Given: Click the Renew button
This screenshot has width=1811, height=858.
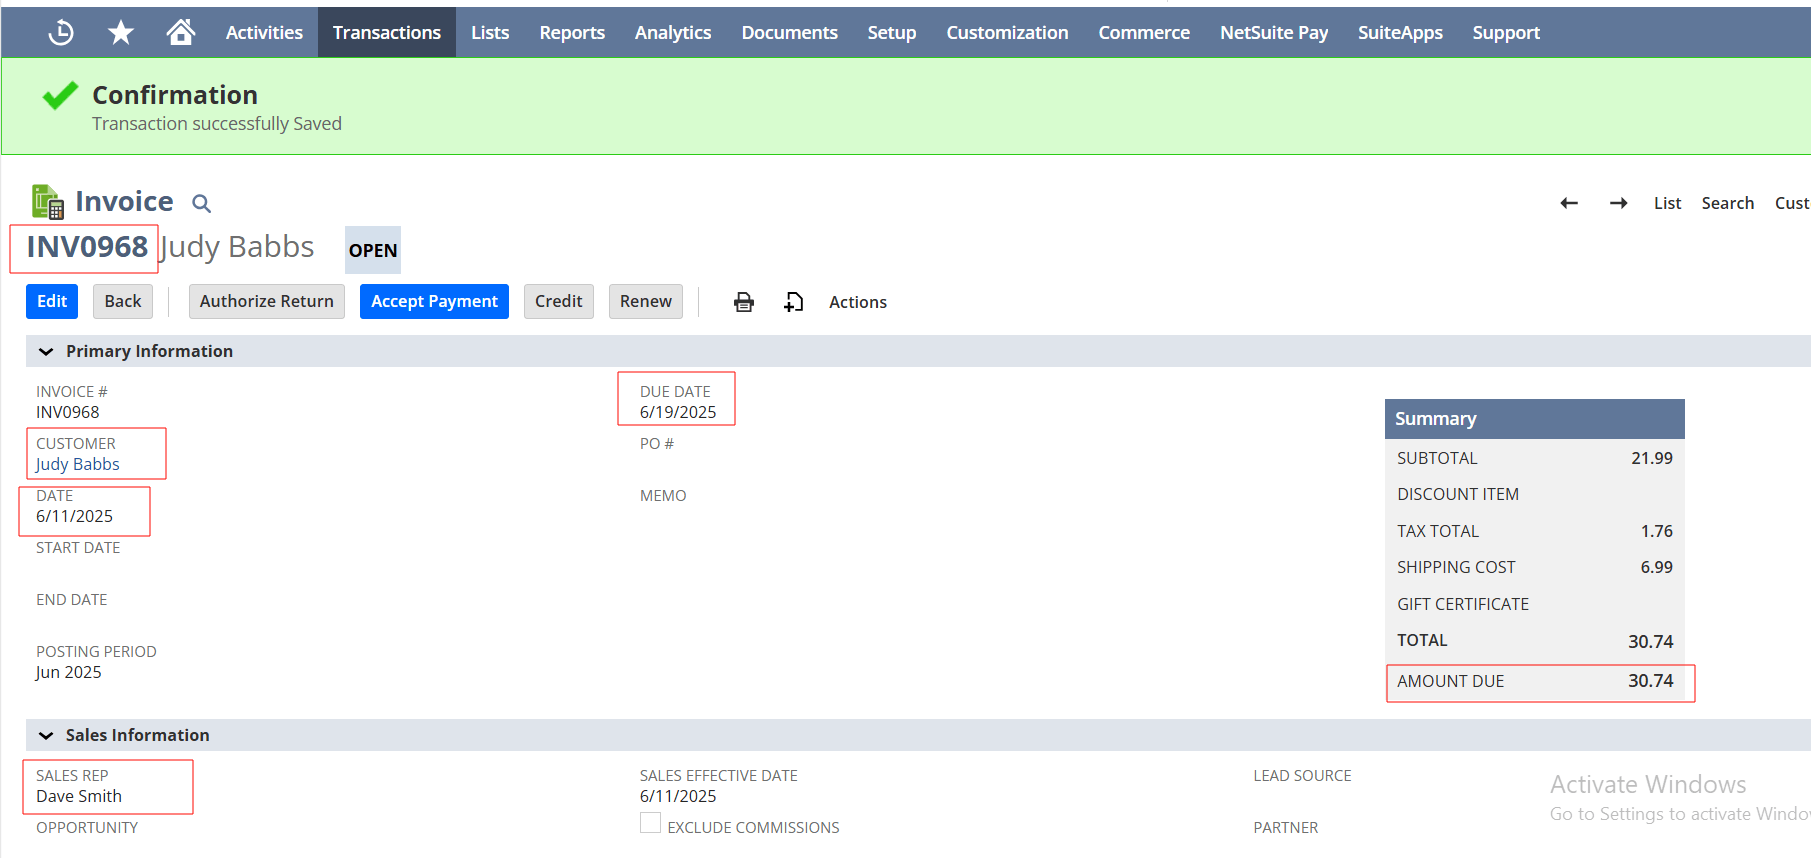Looking at the screenshot, I should 645,302.
